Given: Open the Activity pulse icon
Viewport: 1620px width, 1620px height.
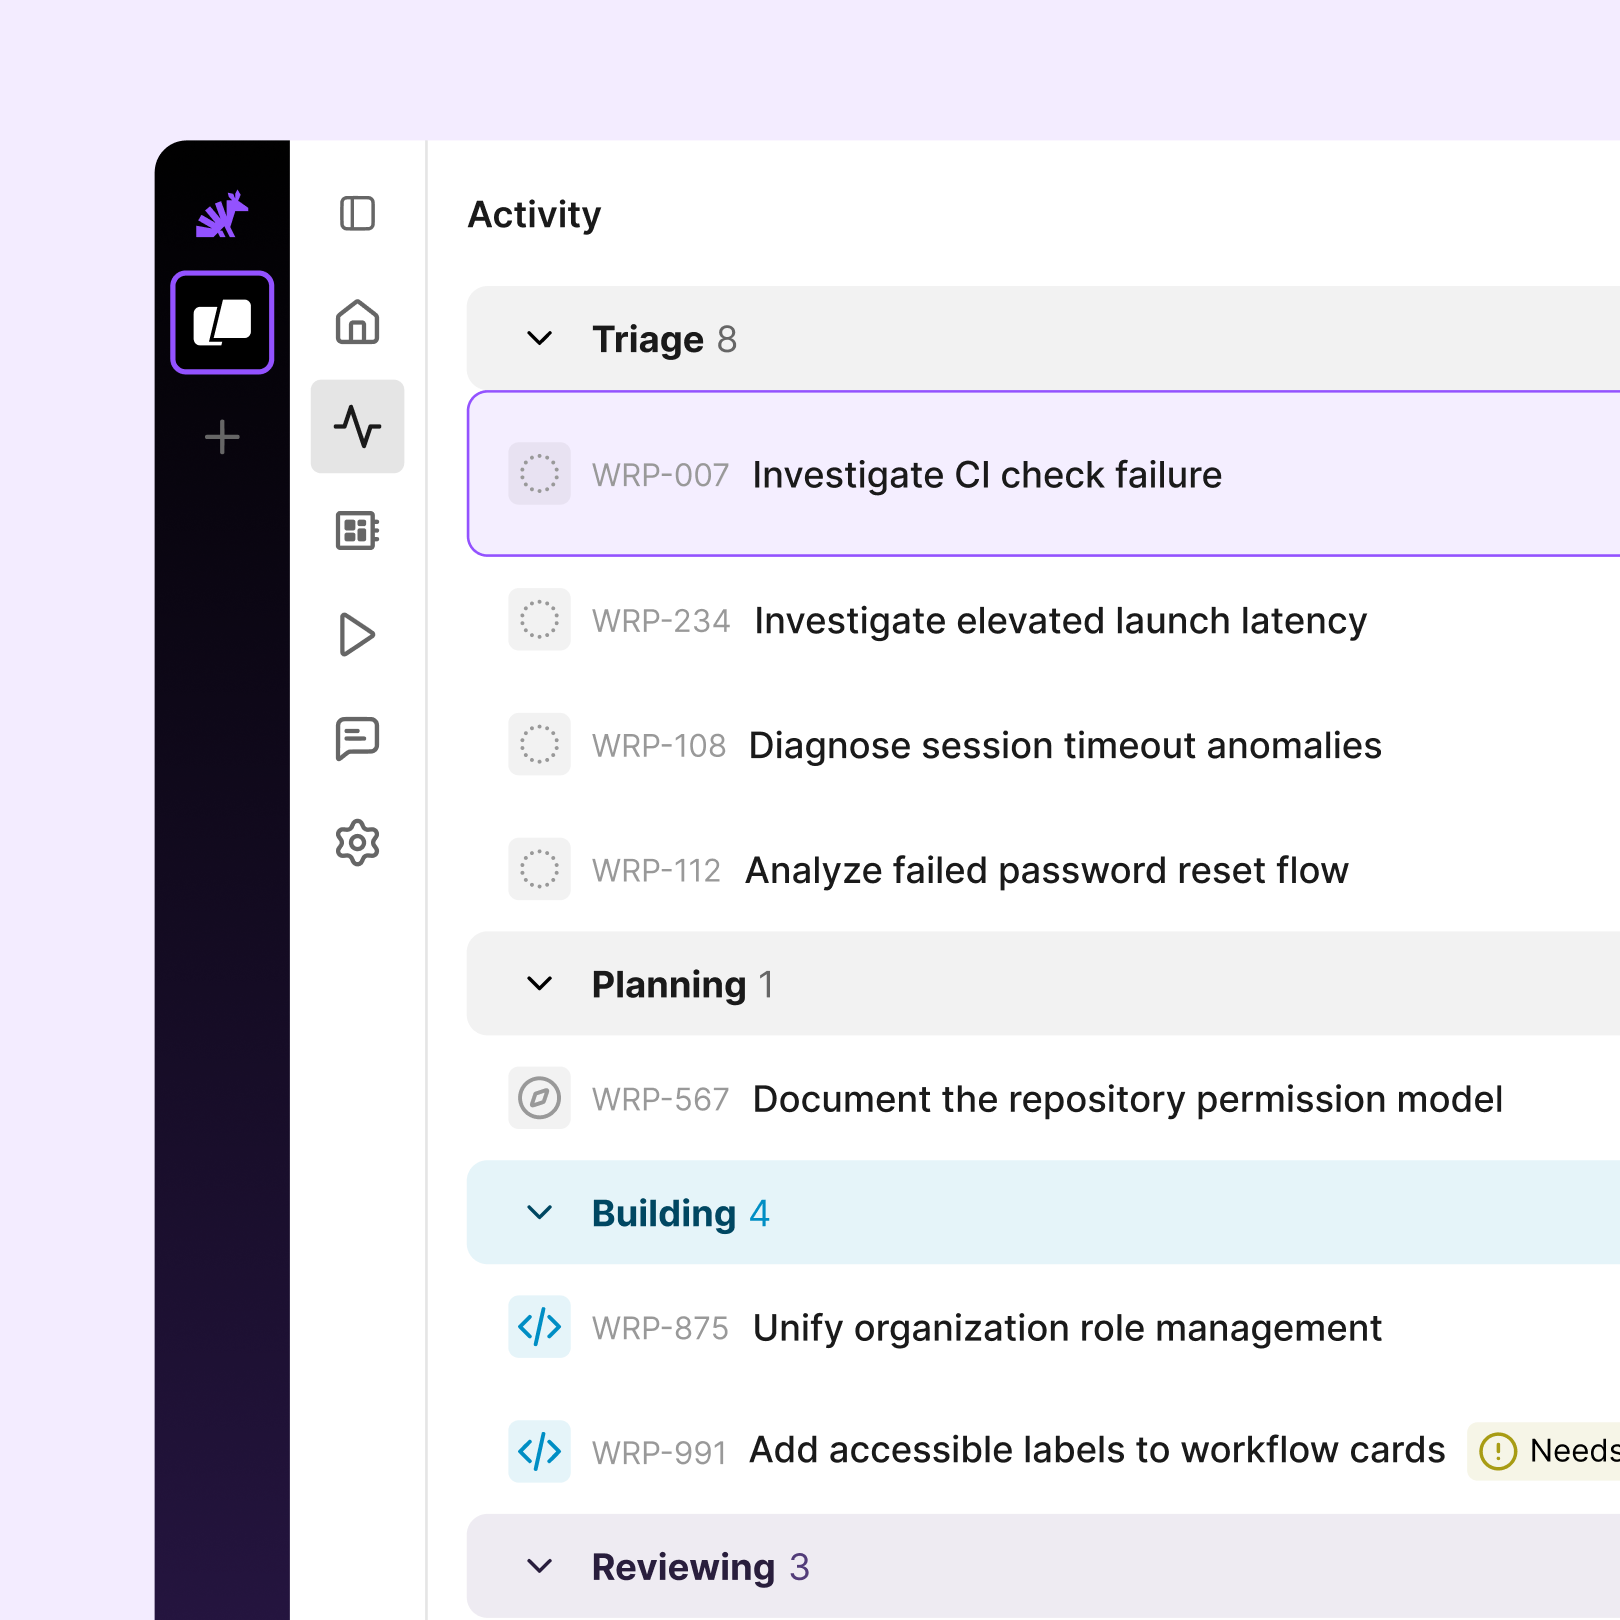Looking at the screenshot, I should point(357,426).
